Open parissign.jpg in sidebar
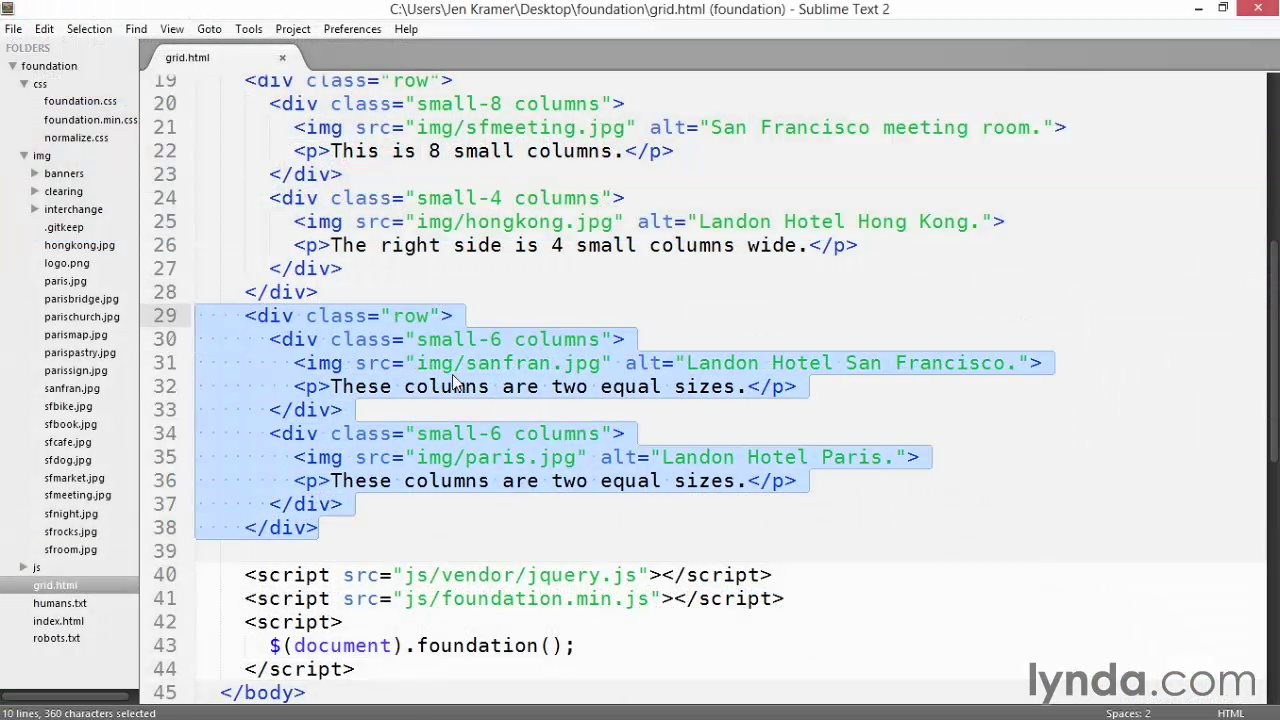 [x=75, y=371]
